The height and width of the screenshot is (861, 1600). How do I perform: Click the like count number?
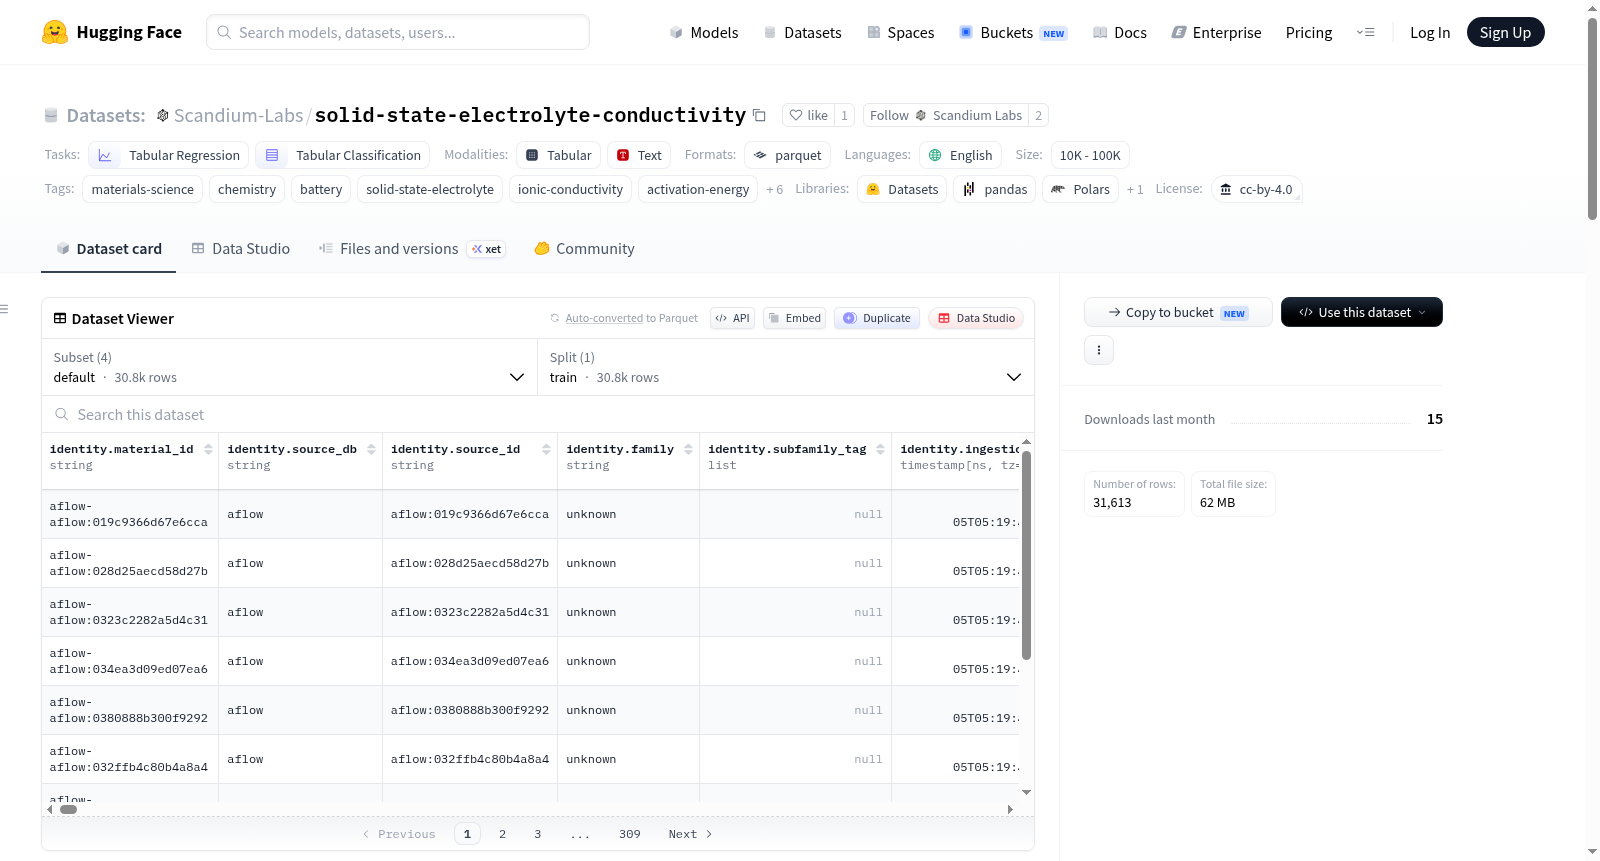coord(845,115)
